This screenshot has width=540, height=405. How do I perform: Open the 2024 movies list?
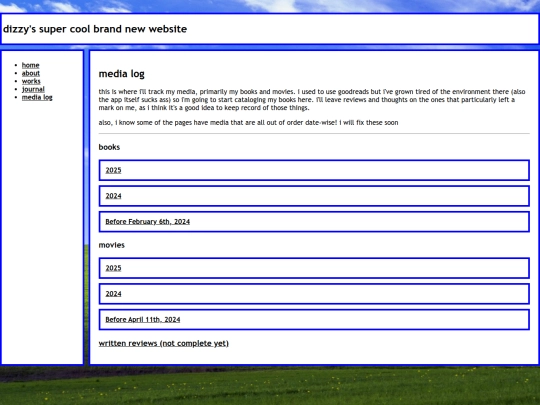point(113,294)
